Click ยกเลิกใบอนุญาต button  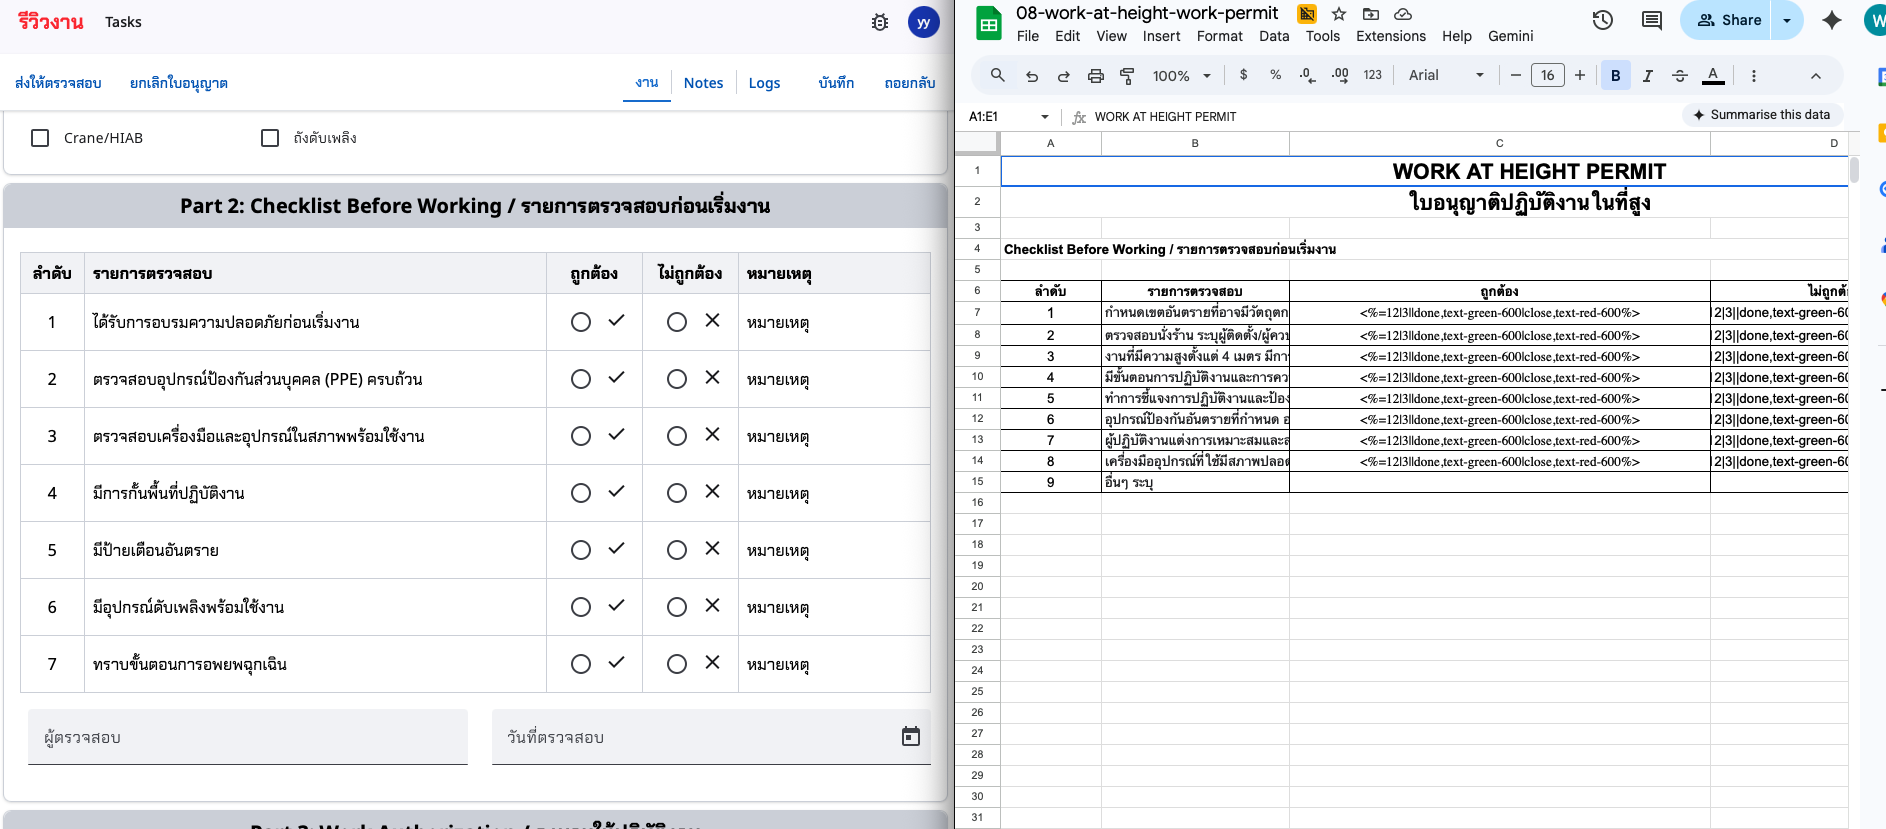pyautogui.click(x=179, y=83)
